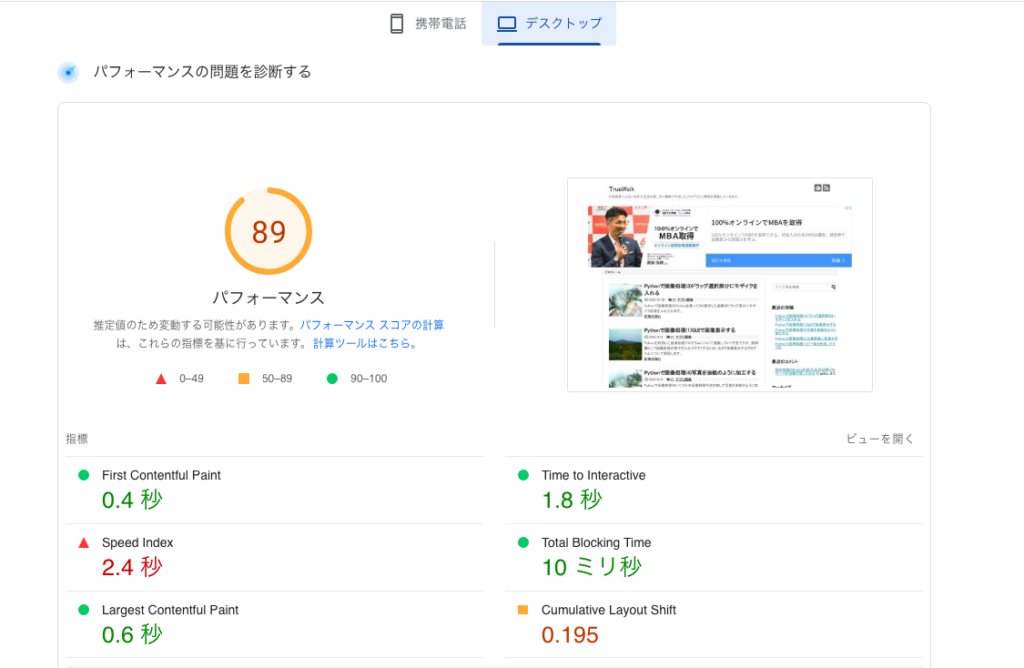Viewport: 1024px width, 668px height.
Task: Open the パフォーマンス スコアの計算 link
Action: [x=372, y=325]
